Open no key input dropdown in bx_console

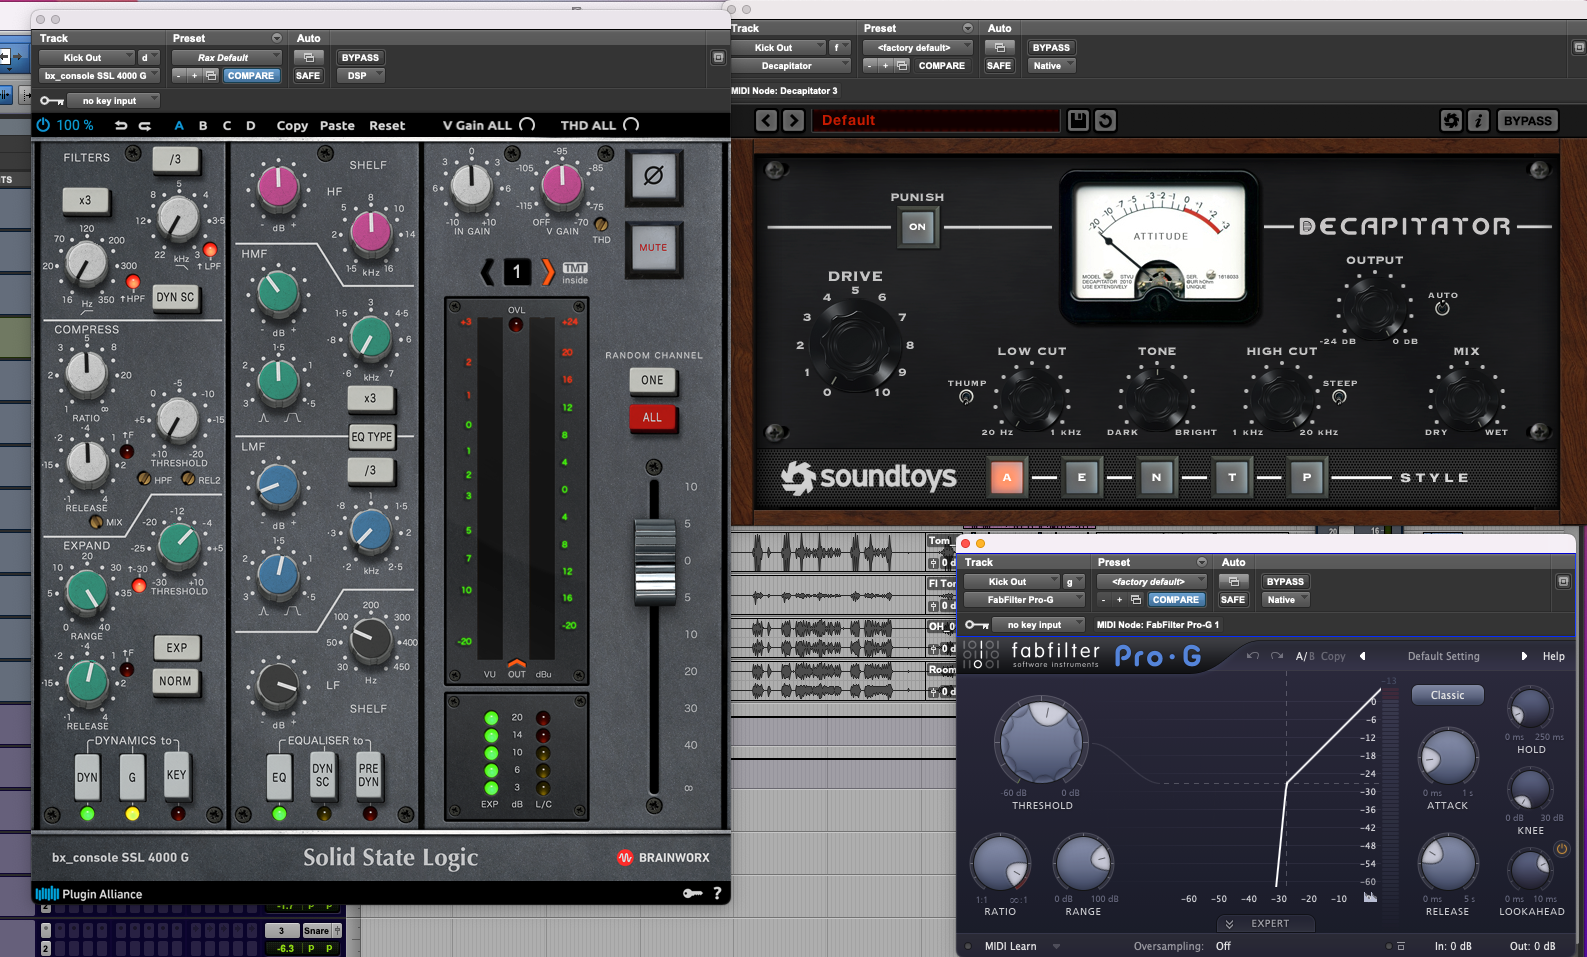113,101
